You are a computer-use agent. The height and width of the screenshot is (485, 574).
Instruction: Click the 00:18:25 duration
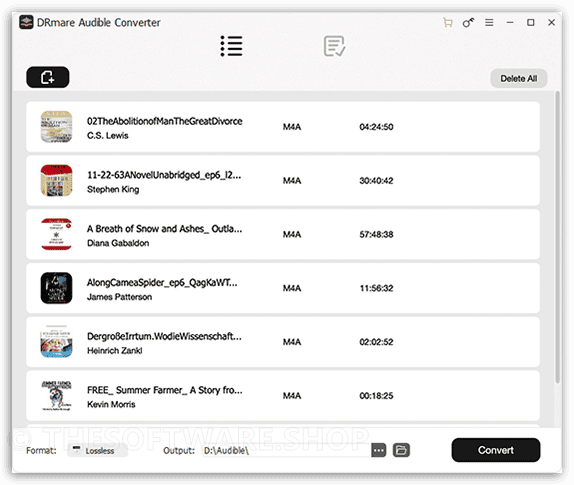376,396
